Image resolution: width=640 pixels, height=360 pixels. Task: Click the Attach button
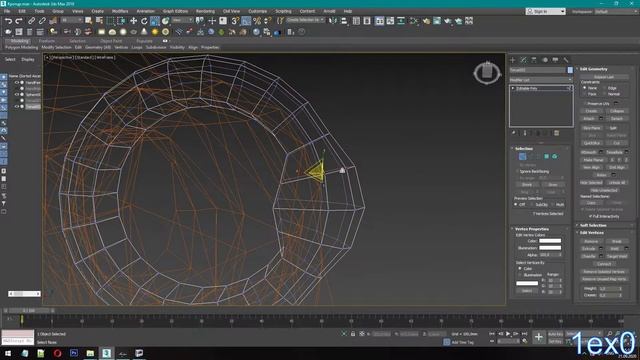click(589, 119)
